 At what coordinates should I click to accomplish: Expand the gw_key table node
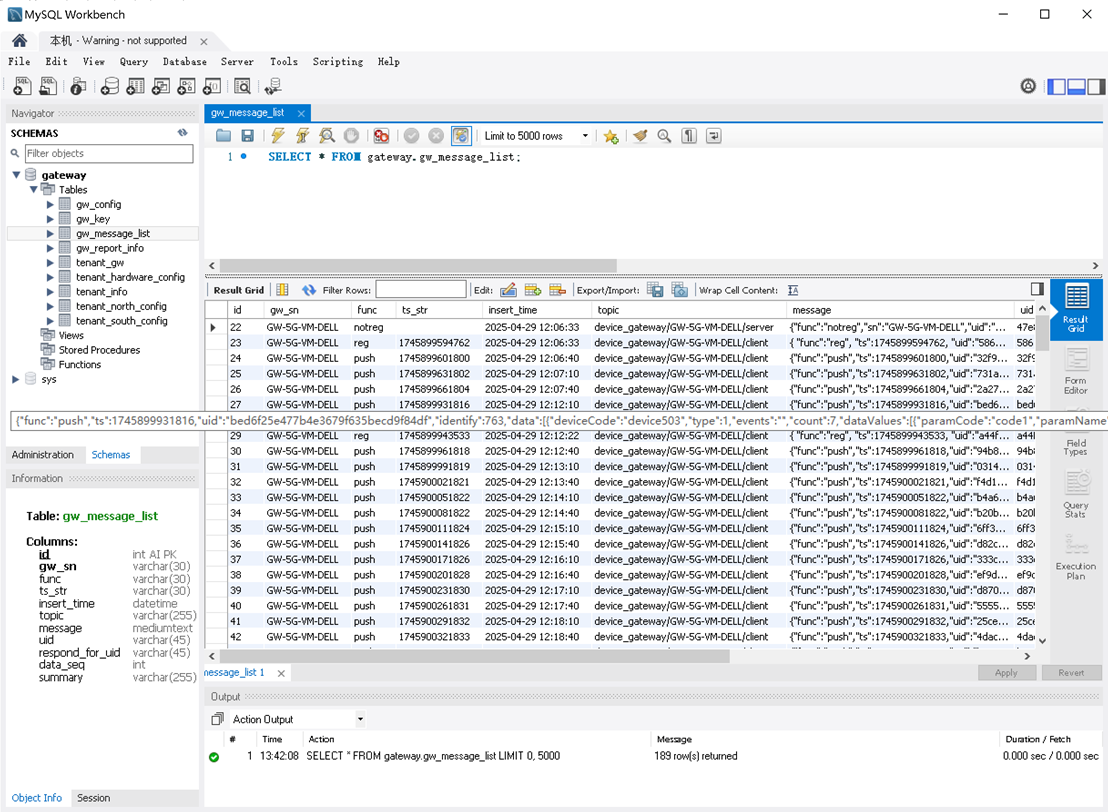tap(50, 219)
